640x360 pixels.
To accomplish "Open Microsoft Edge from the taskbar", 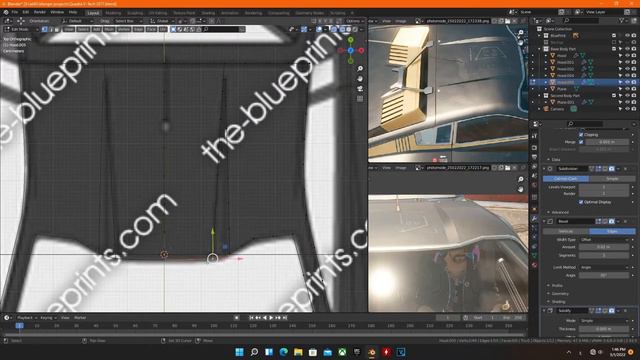I will (x=284, y=352).
